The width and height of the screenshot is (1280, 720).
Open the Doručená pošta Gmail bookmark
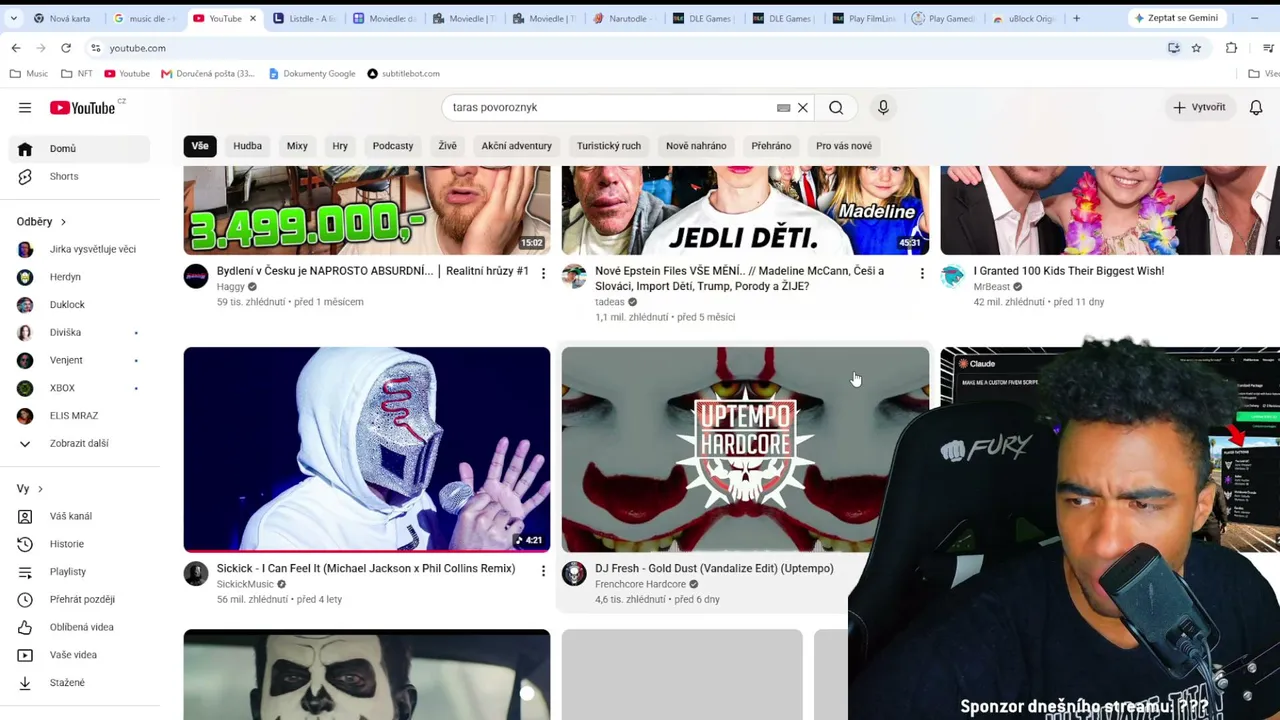coord(208,74)
